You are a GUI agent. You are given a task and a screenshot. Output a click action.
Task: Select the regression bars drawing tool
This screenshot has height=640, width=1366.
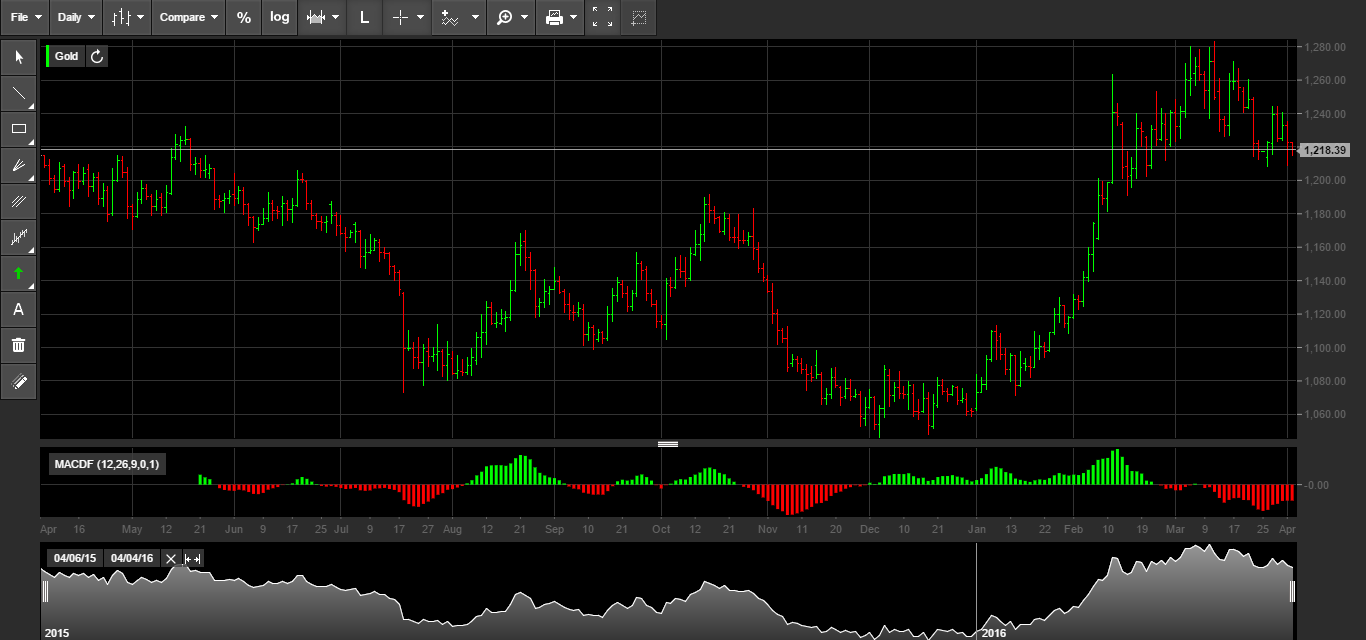click(18, 237)
